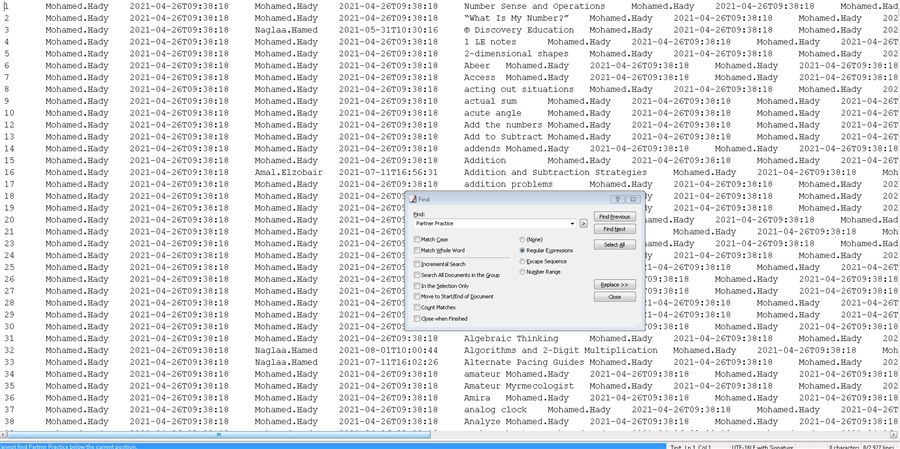Click timestamp 2021-05-31T10:30:16

pos(388,30)
